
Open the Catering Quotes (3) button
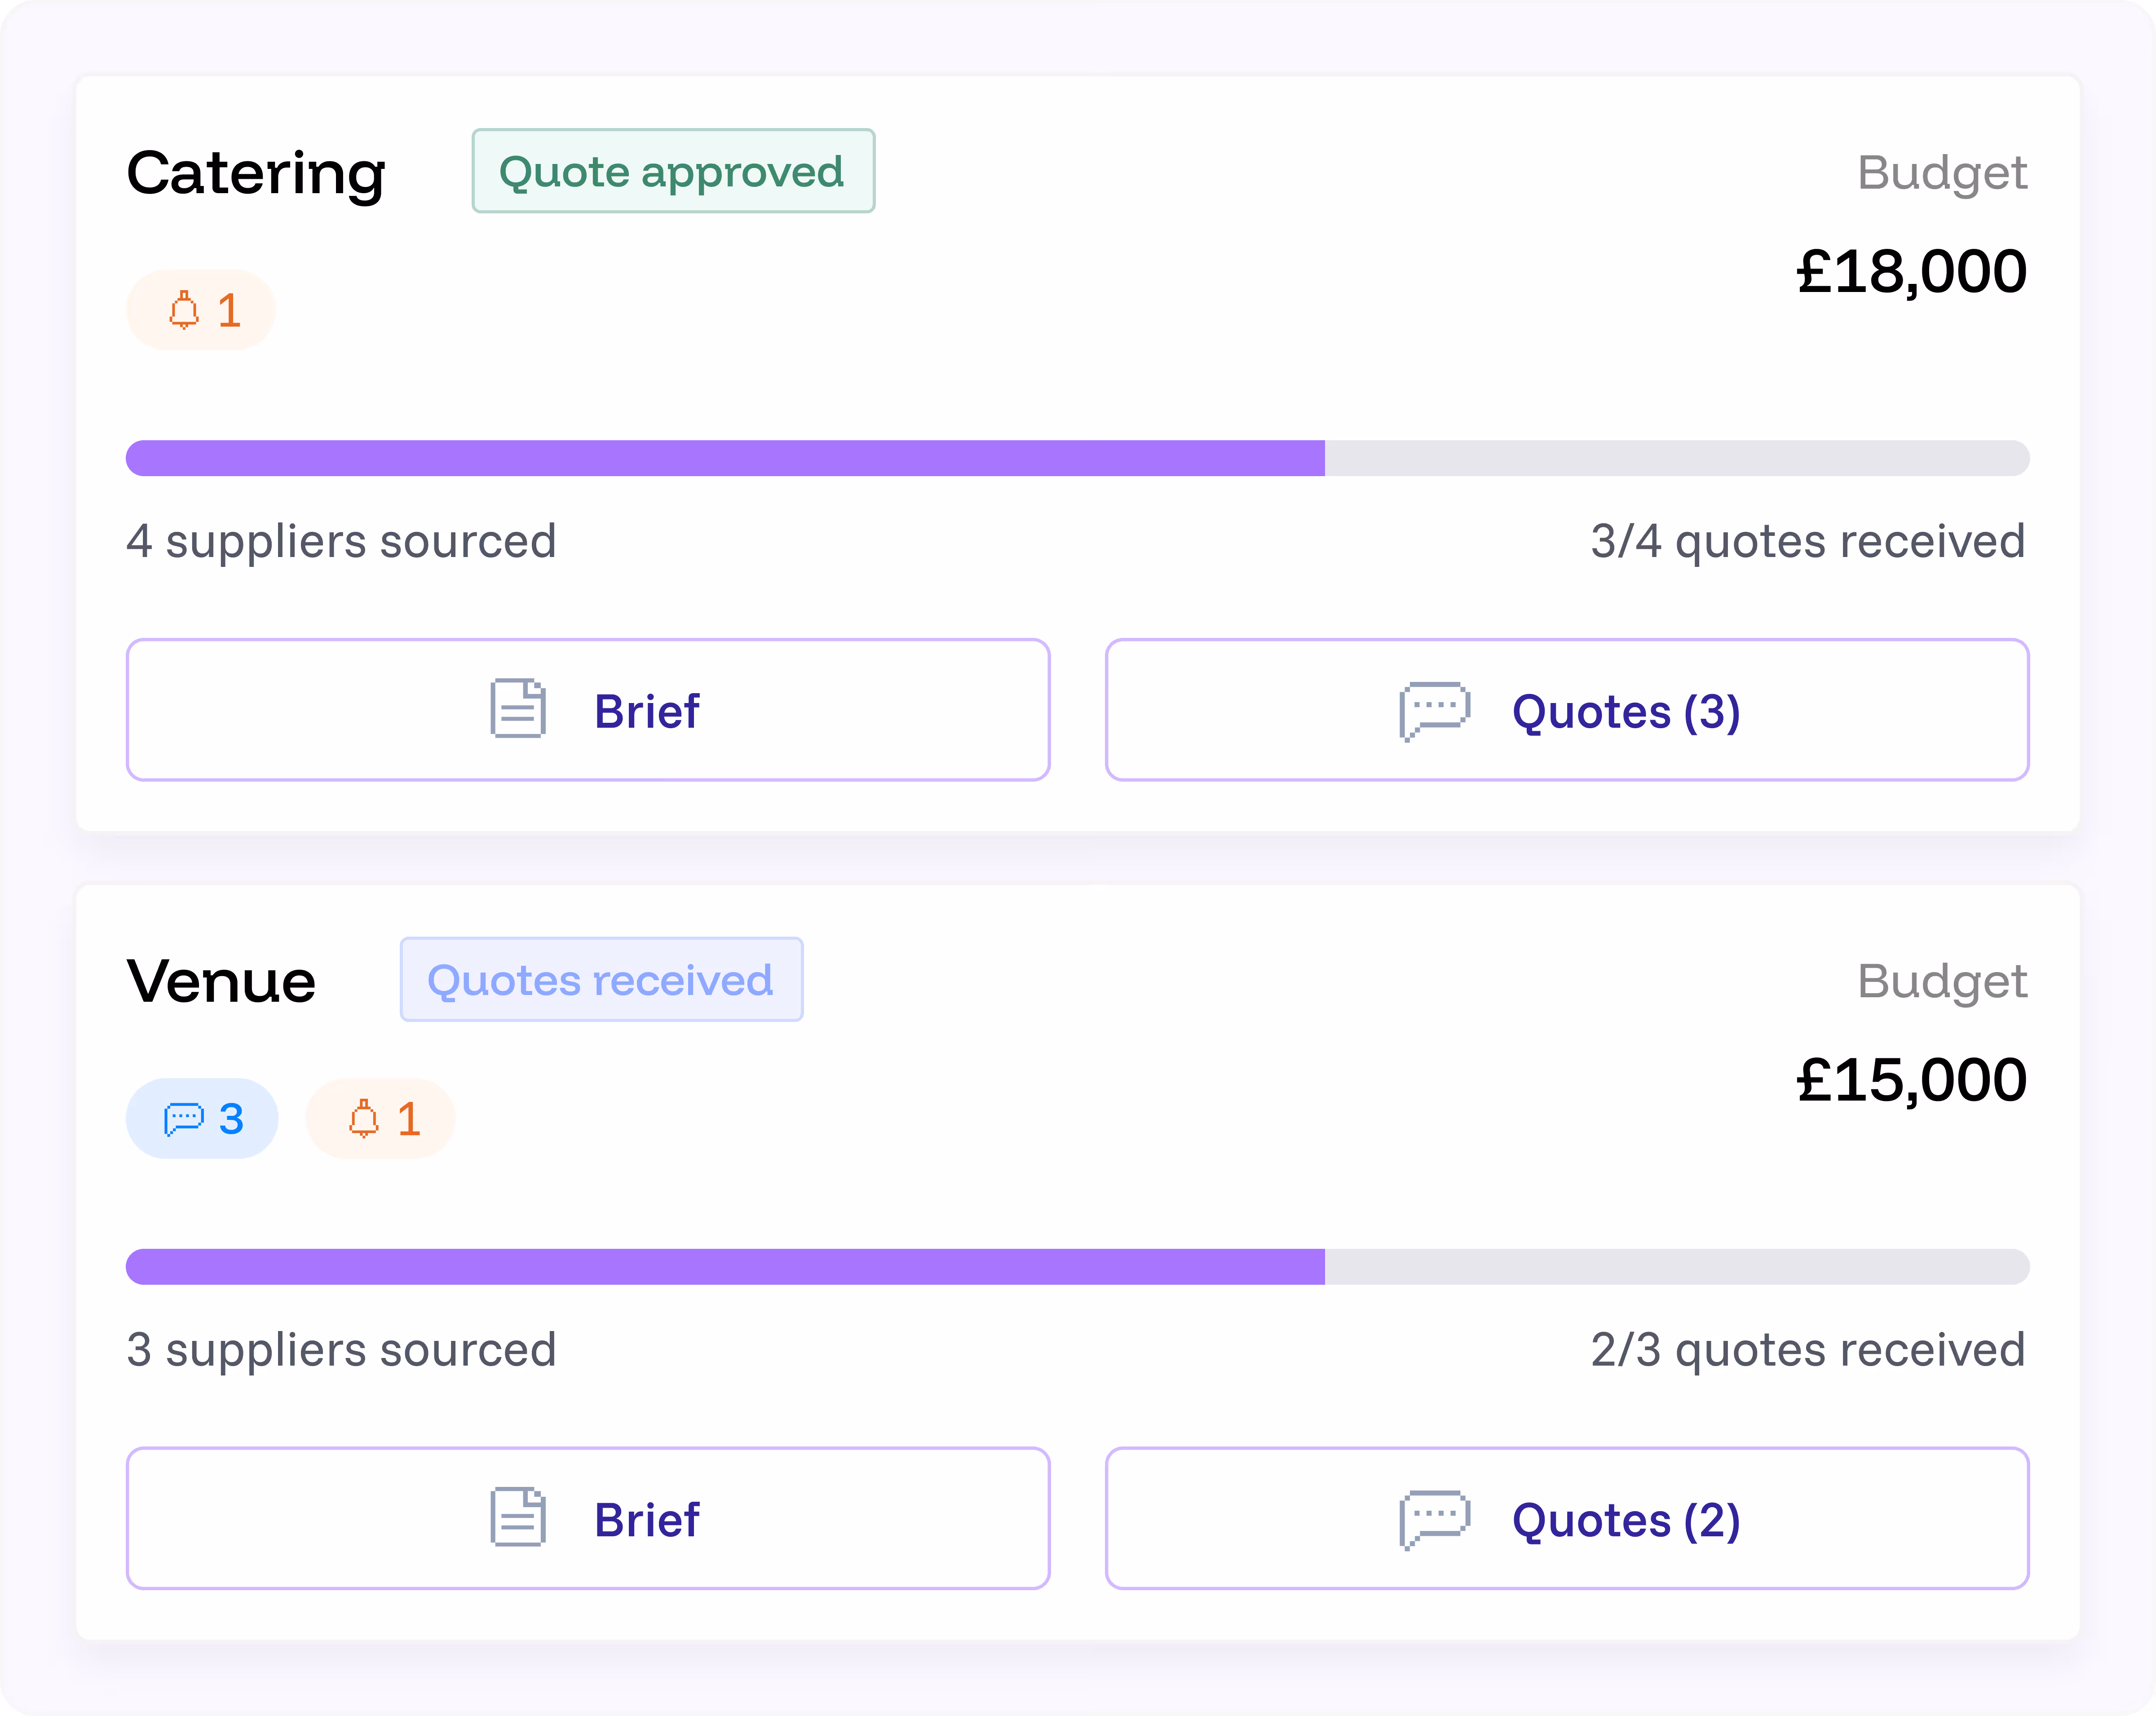tap(1567, 710)
